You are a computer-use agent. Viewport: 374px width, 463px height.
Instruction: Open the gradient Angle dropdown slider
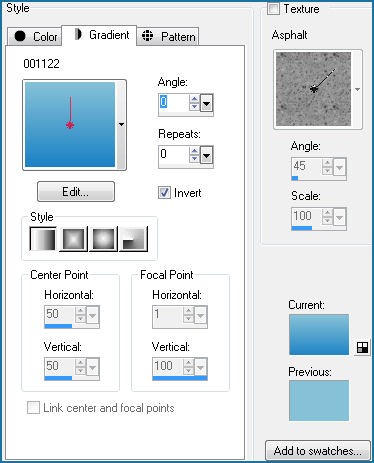[x=206, y=104]
